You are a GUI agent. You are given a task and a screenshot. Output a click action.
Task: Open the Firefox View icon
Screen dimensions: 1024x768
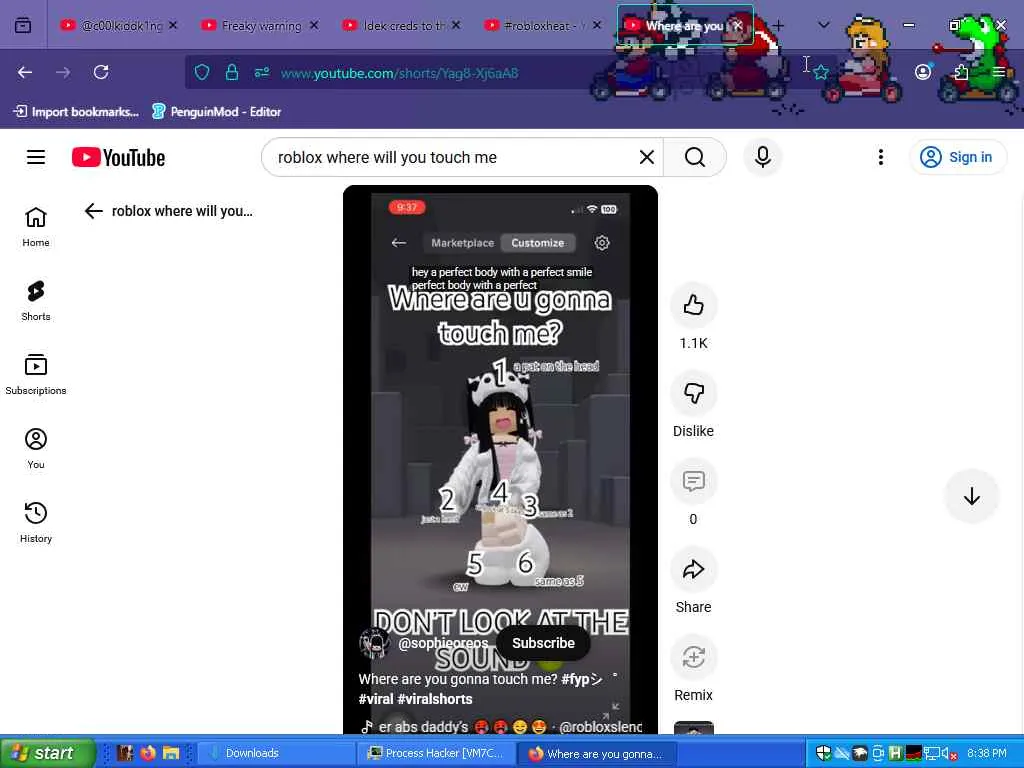[23, 25]
